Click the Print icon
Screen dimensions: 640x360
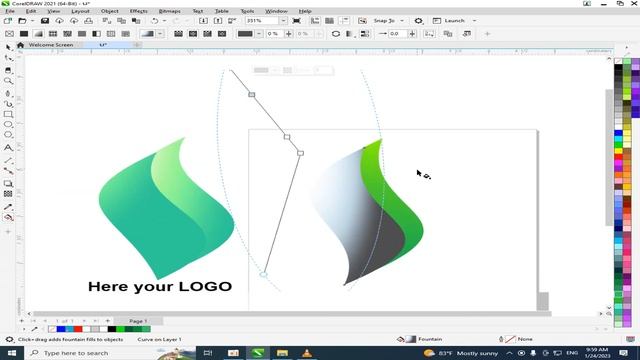click(88, 20)
